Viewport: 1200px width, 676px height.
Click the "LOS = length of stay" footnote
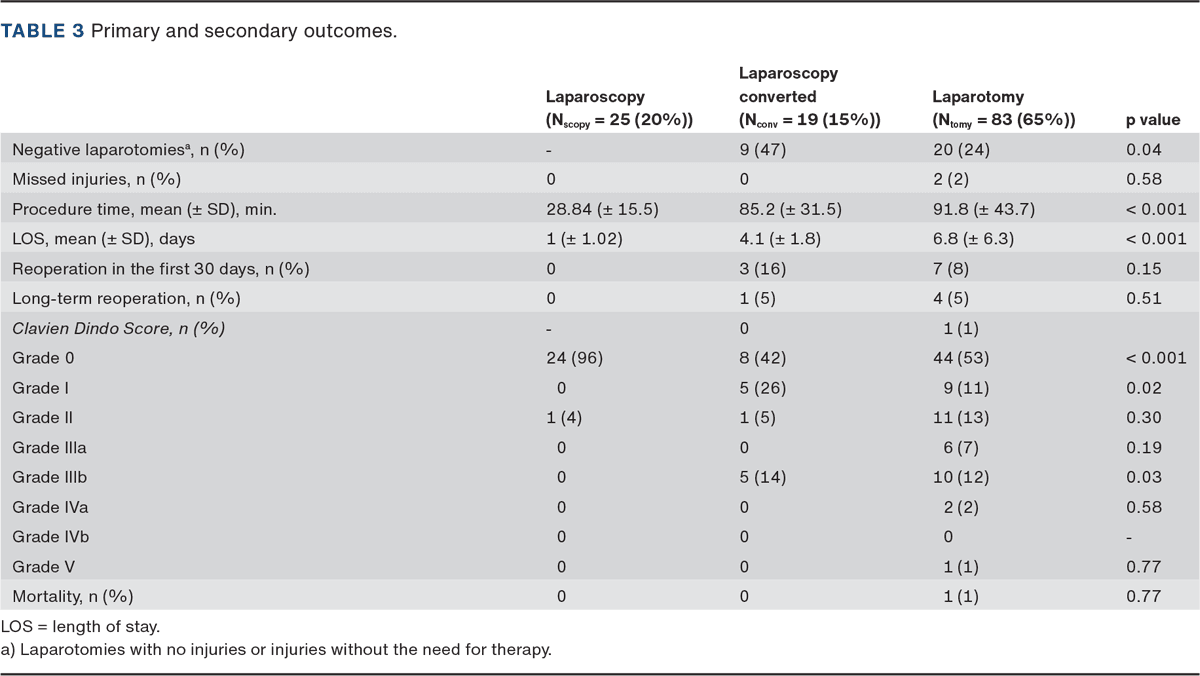[81, 627]
